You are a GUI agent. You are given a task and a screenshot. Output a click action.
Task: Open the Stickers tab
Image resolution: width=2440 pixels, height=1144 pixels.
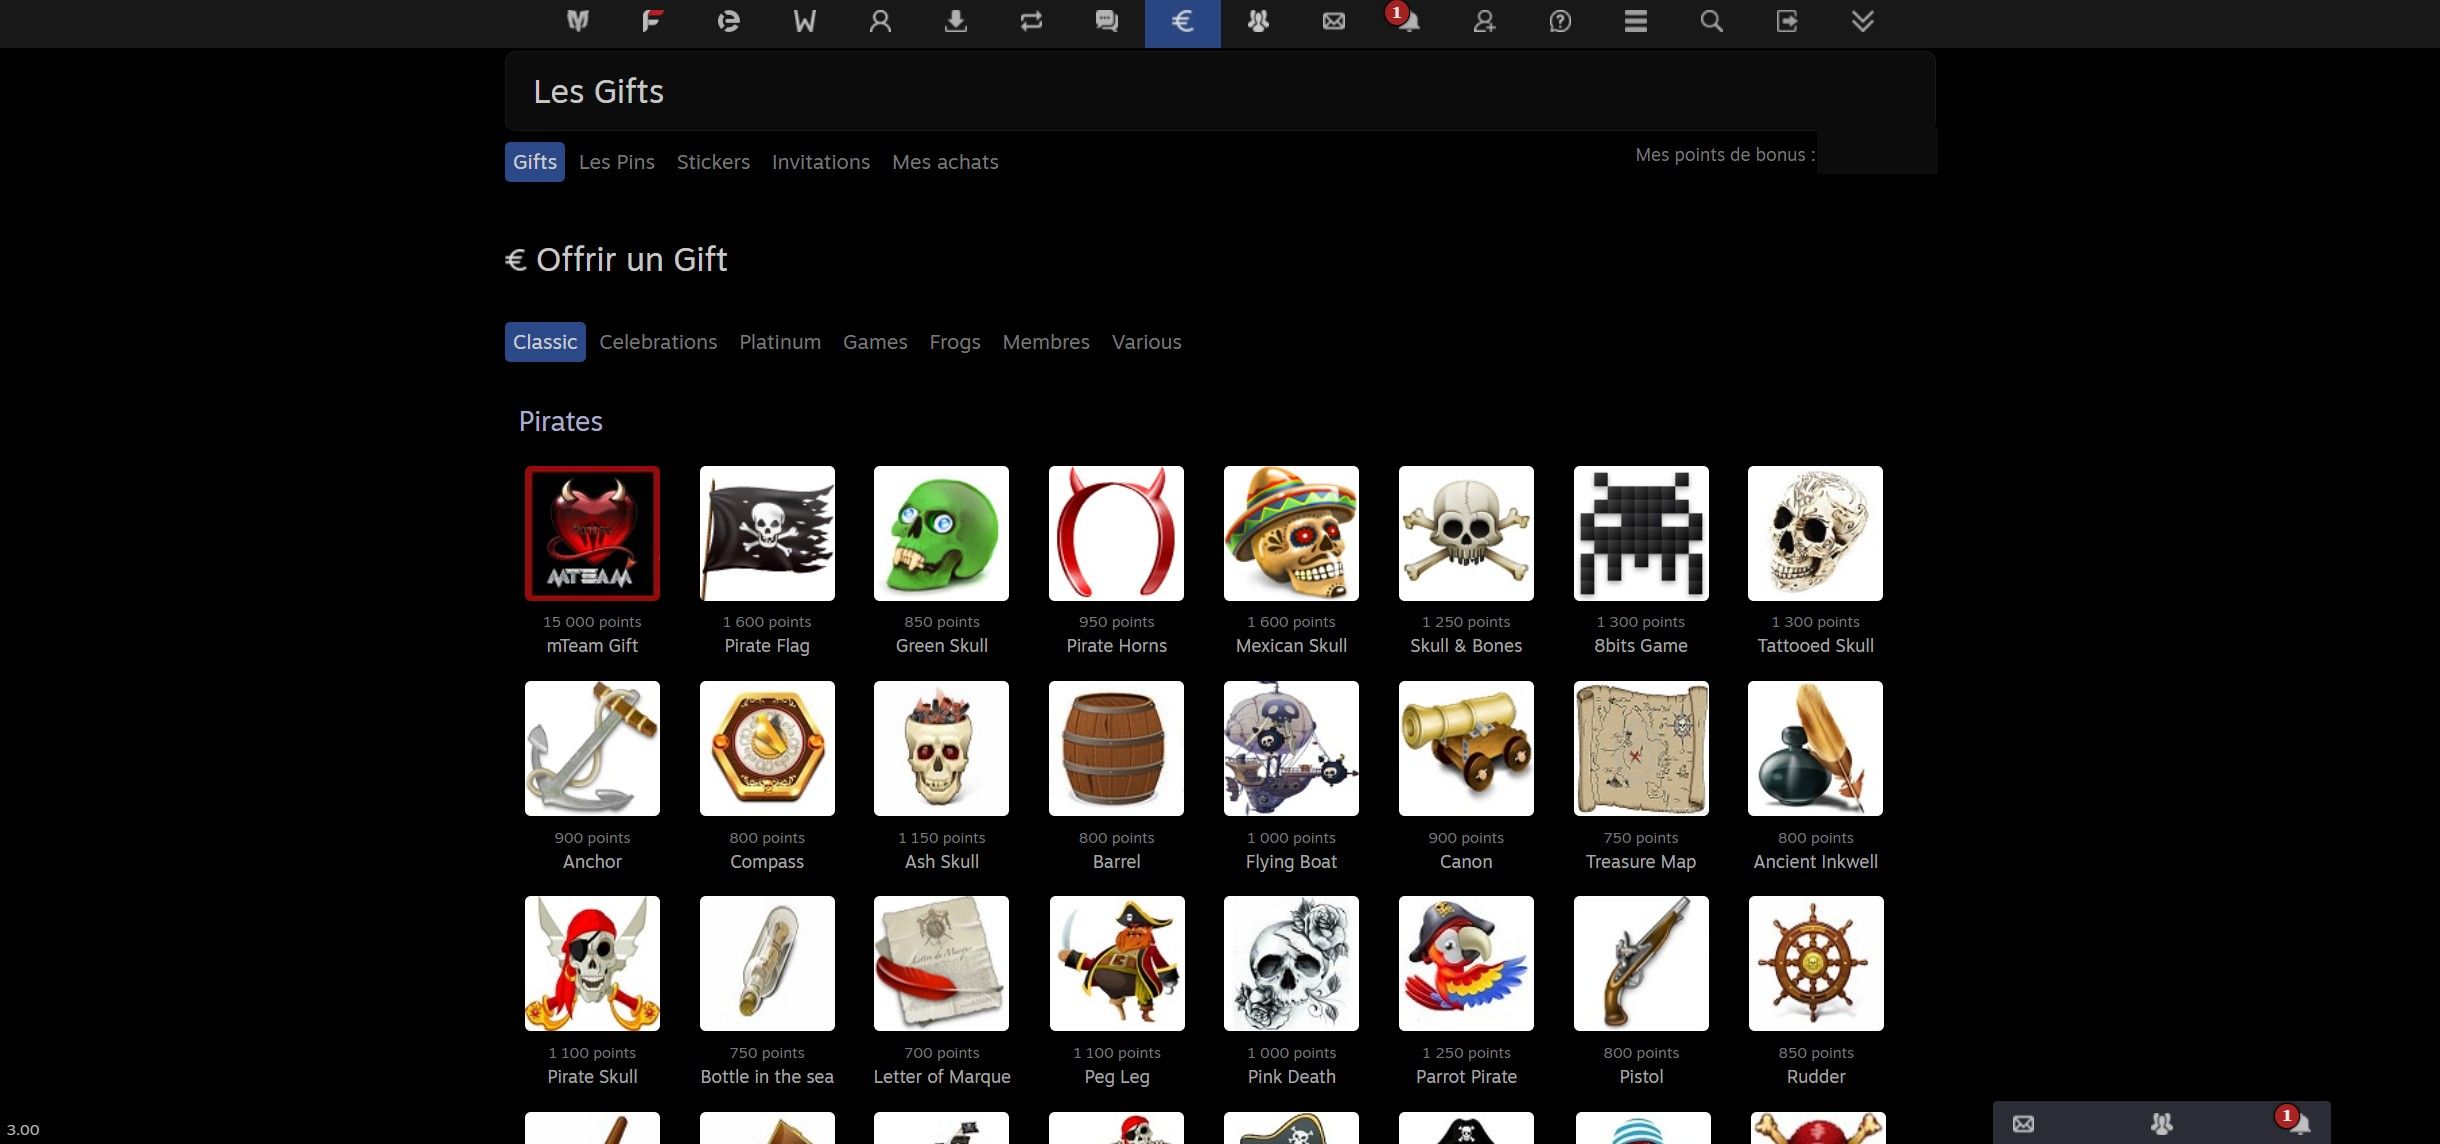[713, 162]
